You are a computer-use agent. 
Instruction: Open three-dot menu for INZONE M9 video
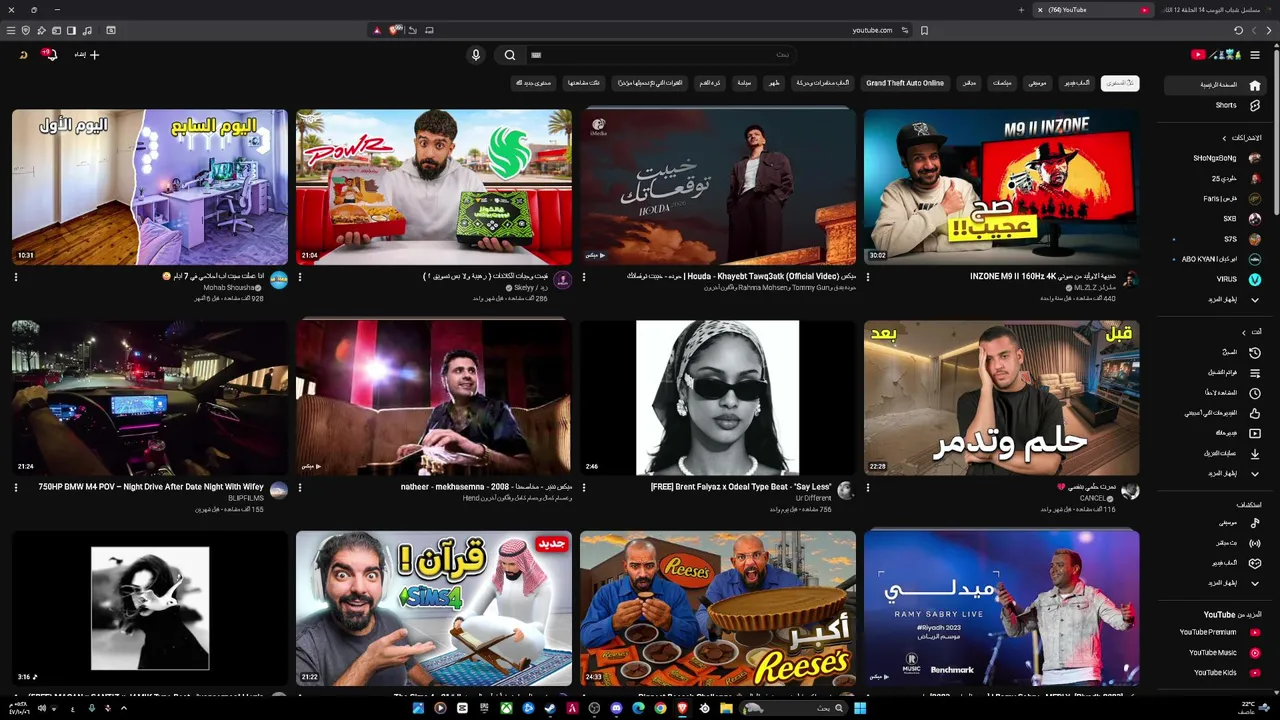click(868, 277)
